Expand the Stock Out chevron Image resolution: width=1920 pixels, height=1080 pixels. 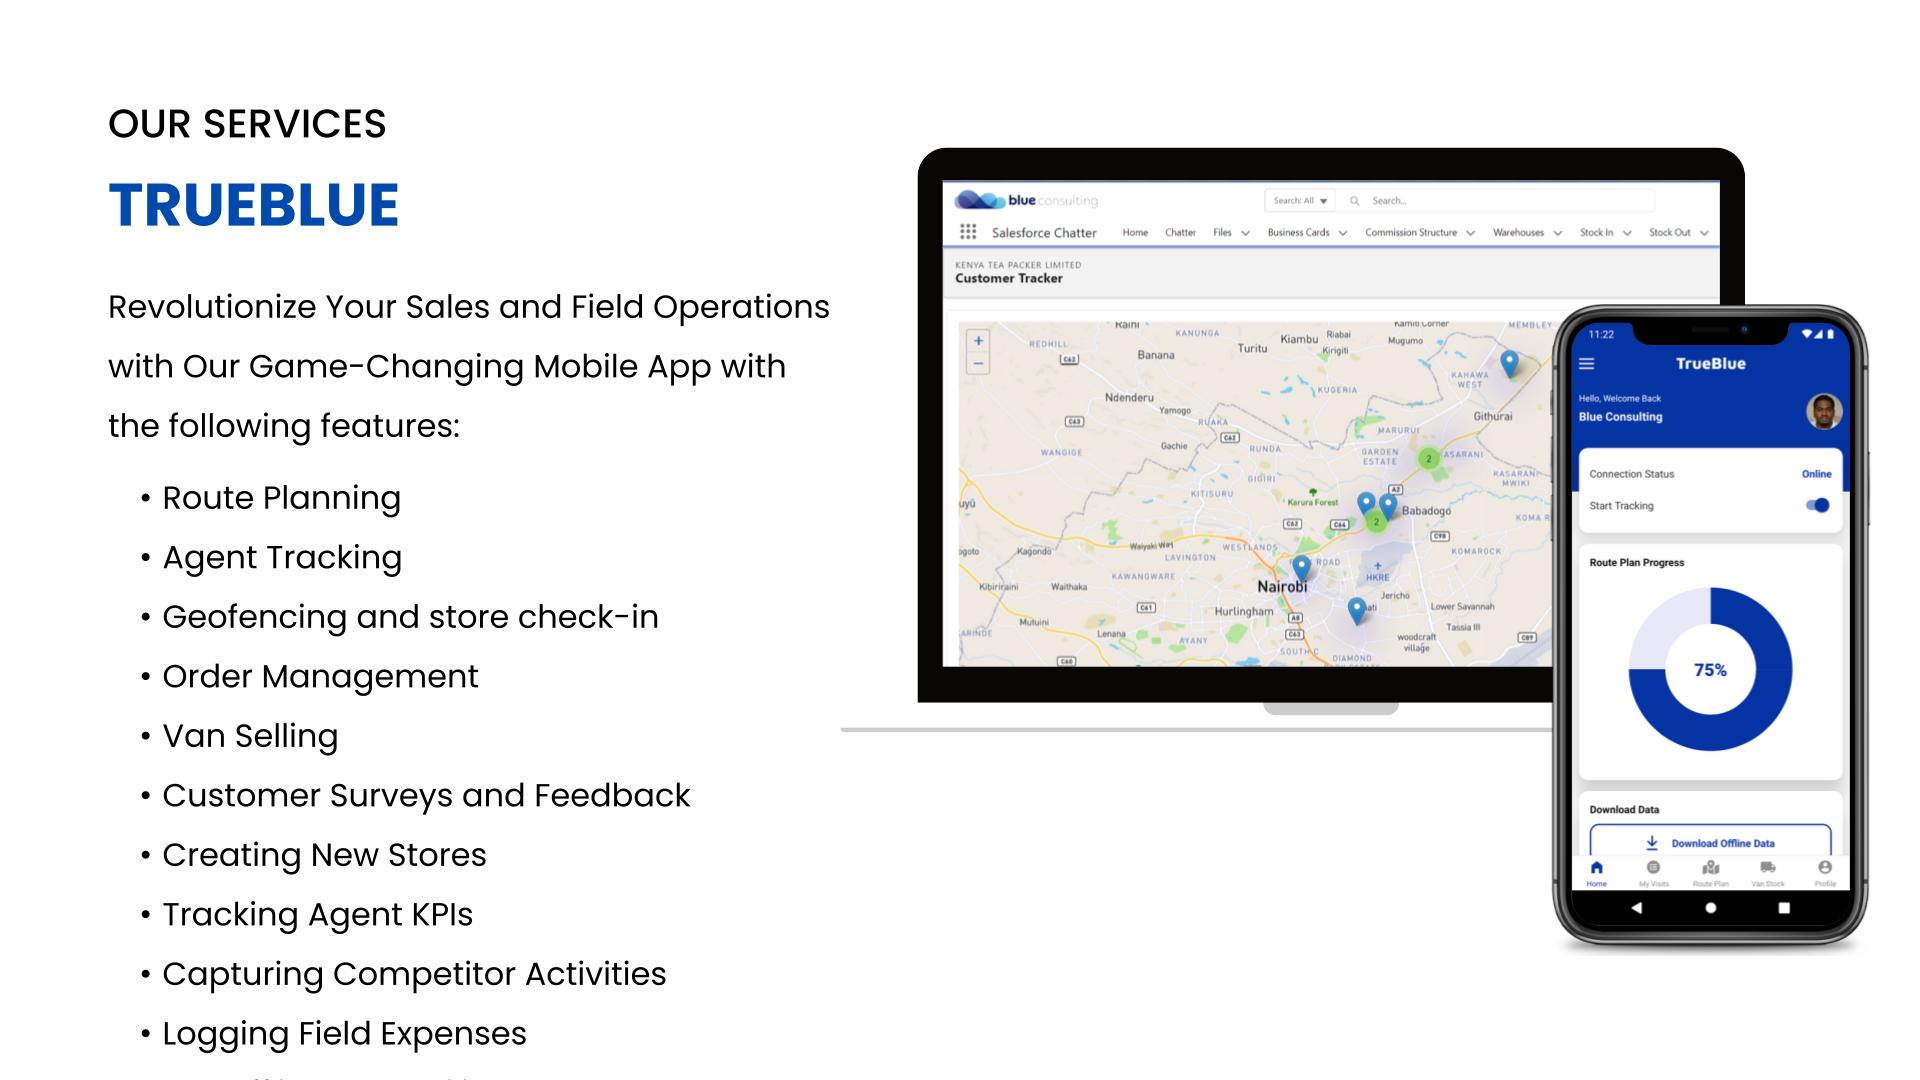point(1704,233)
